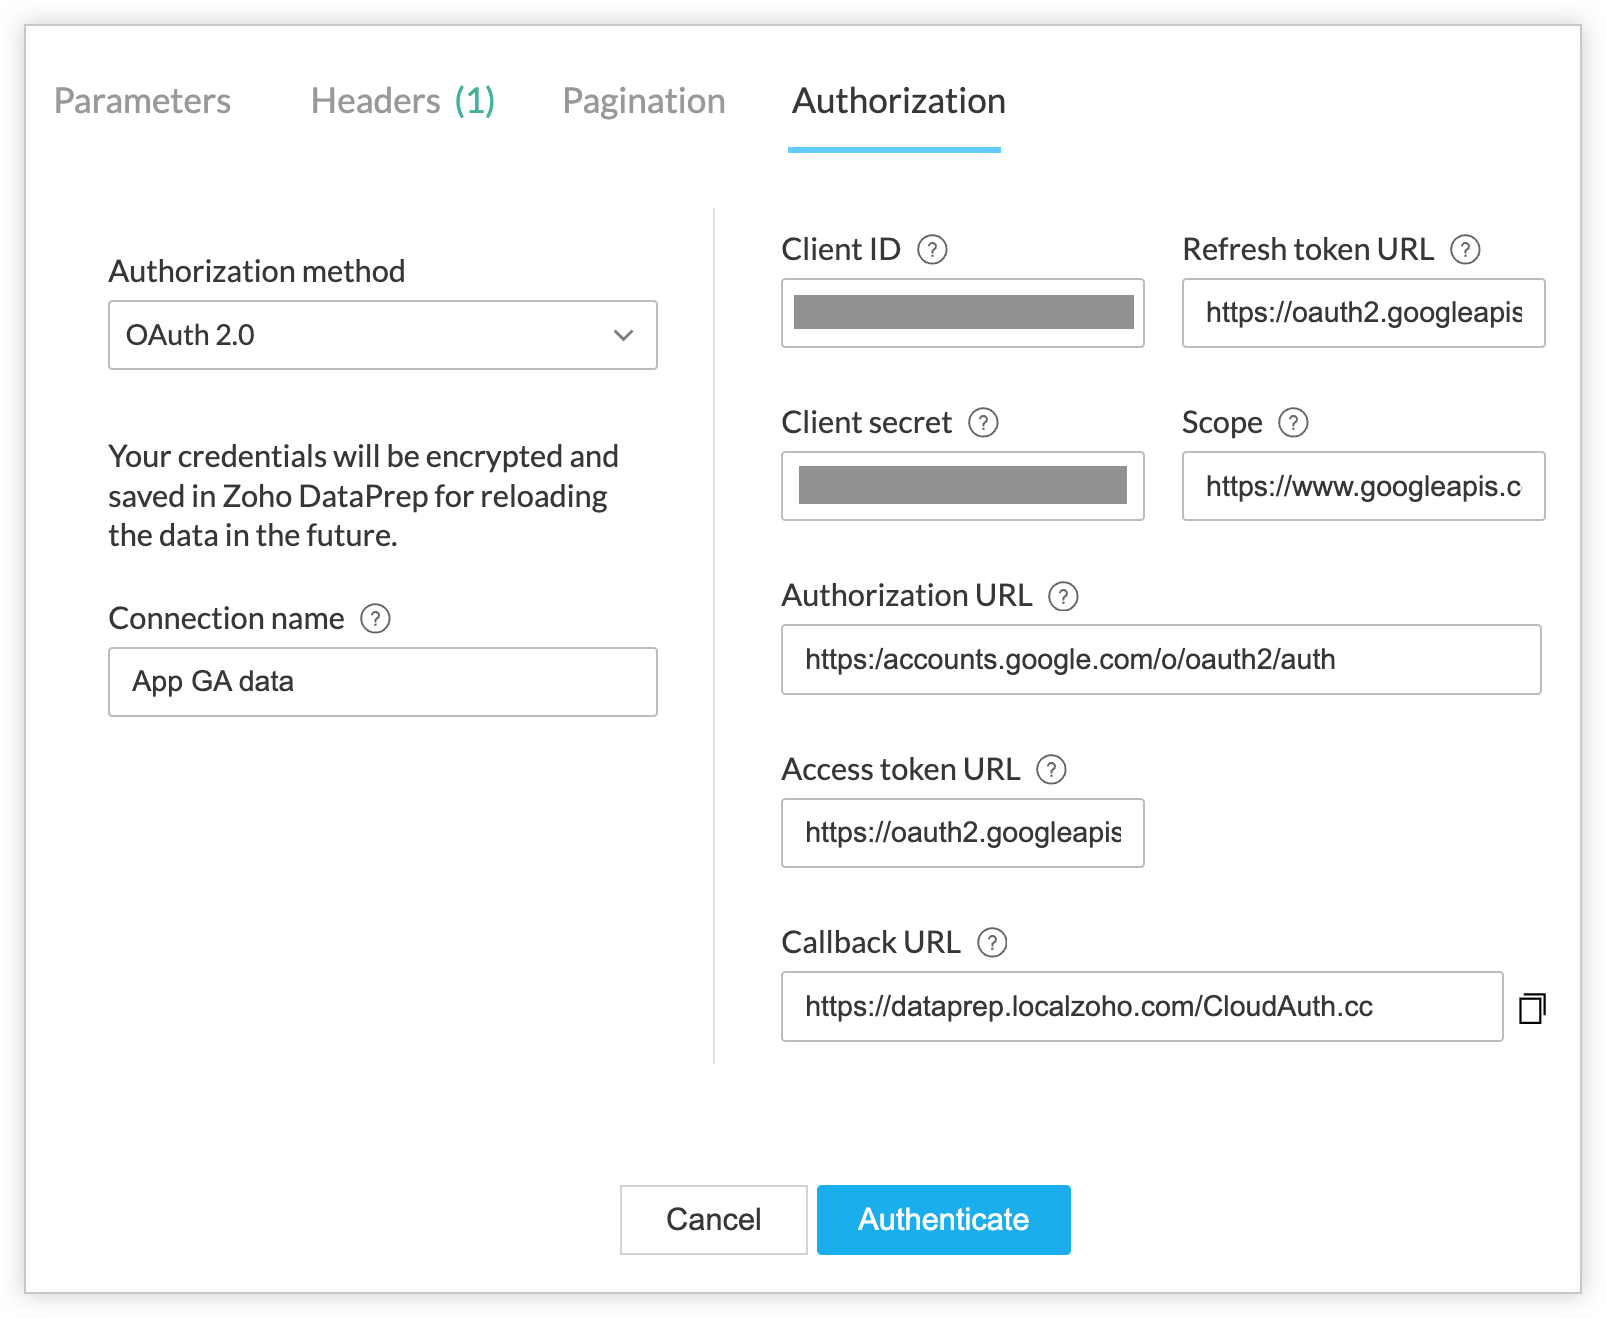This screenshot has height=1318, width=1606.
Task: Click the Cancel button
Action: pyautogui.click(x=713, y=1219)
